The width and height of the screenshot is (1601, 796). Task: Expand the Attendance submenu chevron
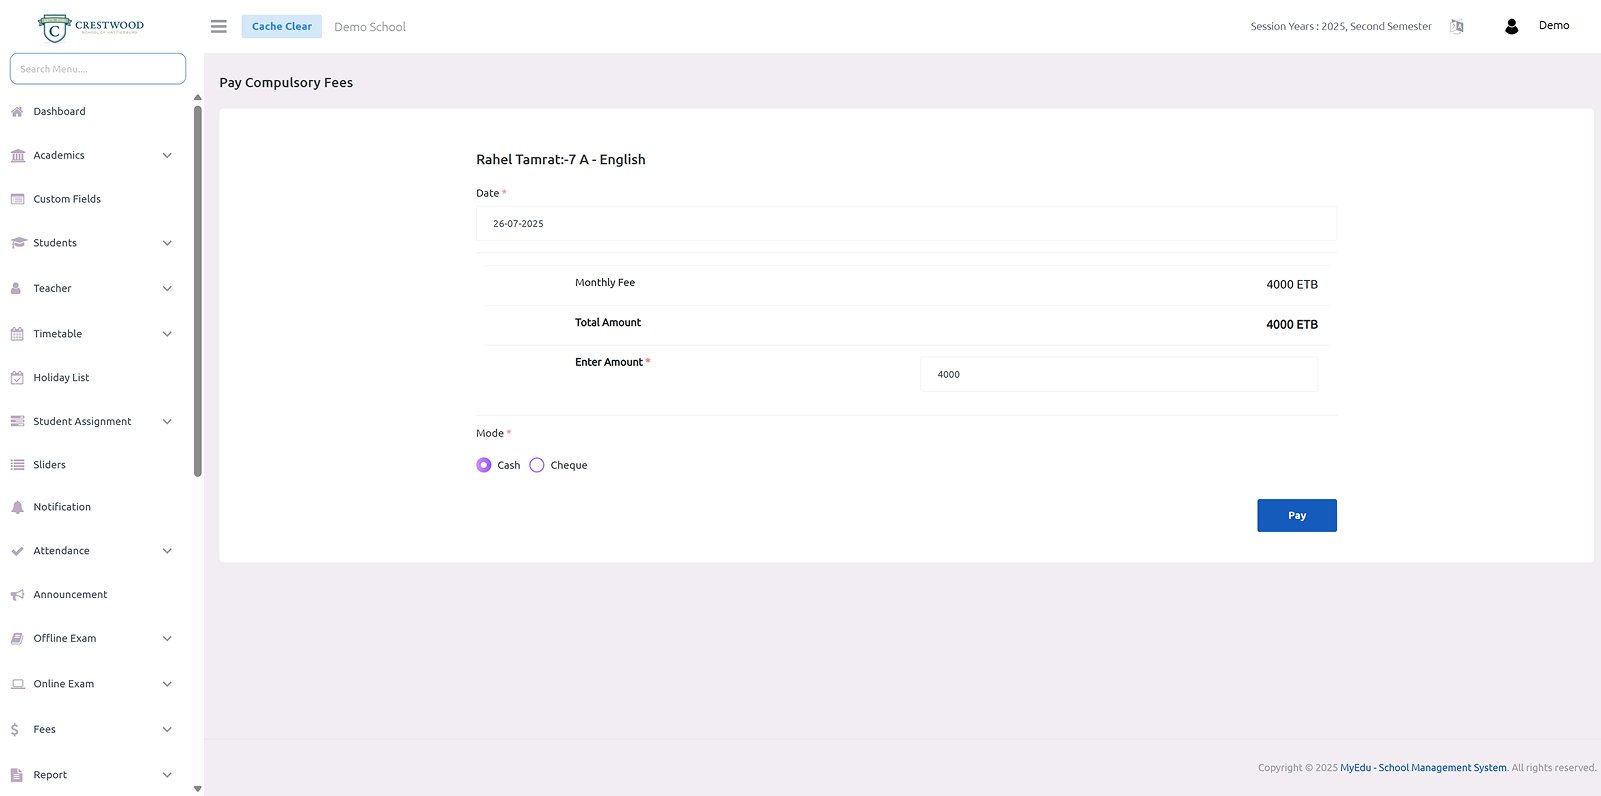coord(167,551)
